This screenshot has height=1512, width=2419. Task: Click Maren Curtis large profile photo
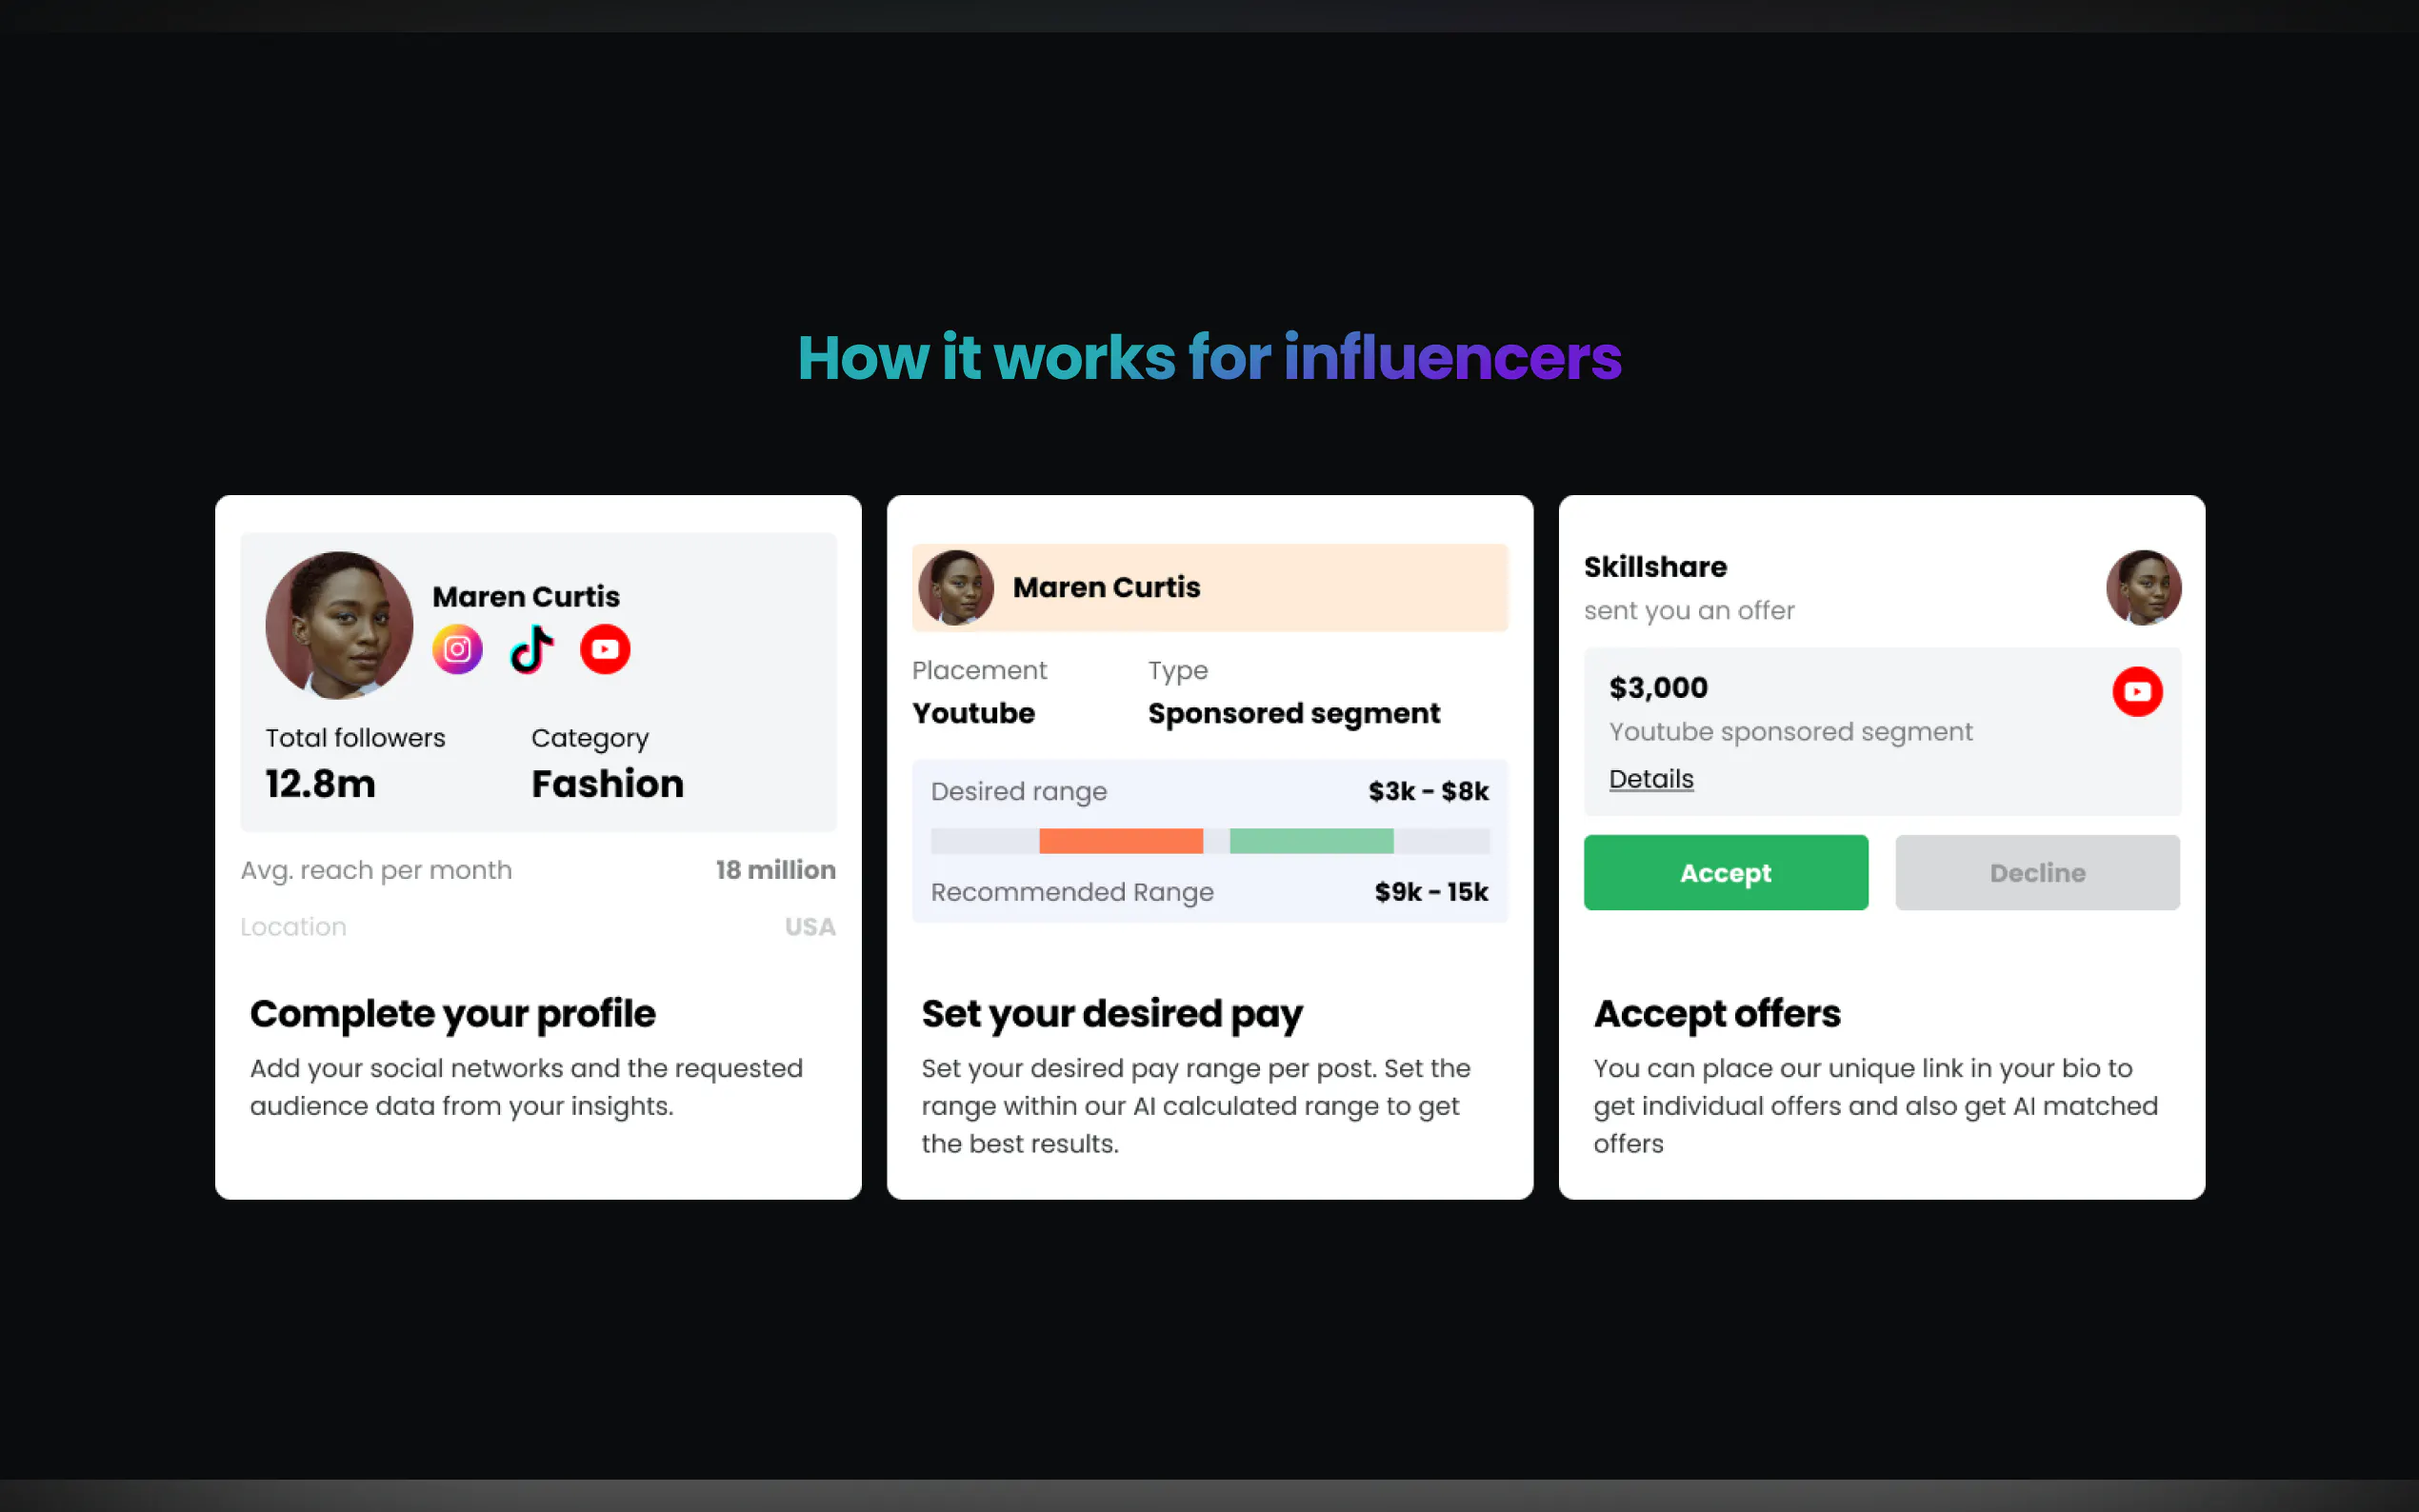coord(339,625)
